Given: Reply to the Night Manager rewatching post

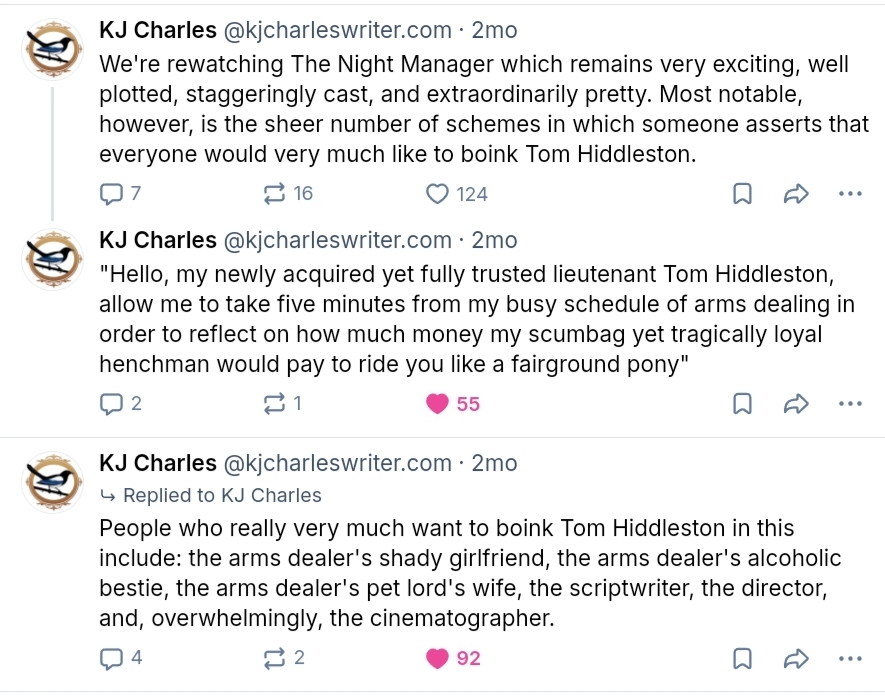Looking at the screenshot, I should (x=111, y=194).
